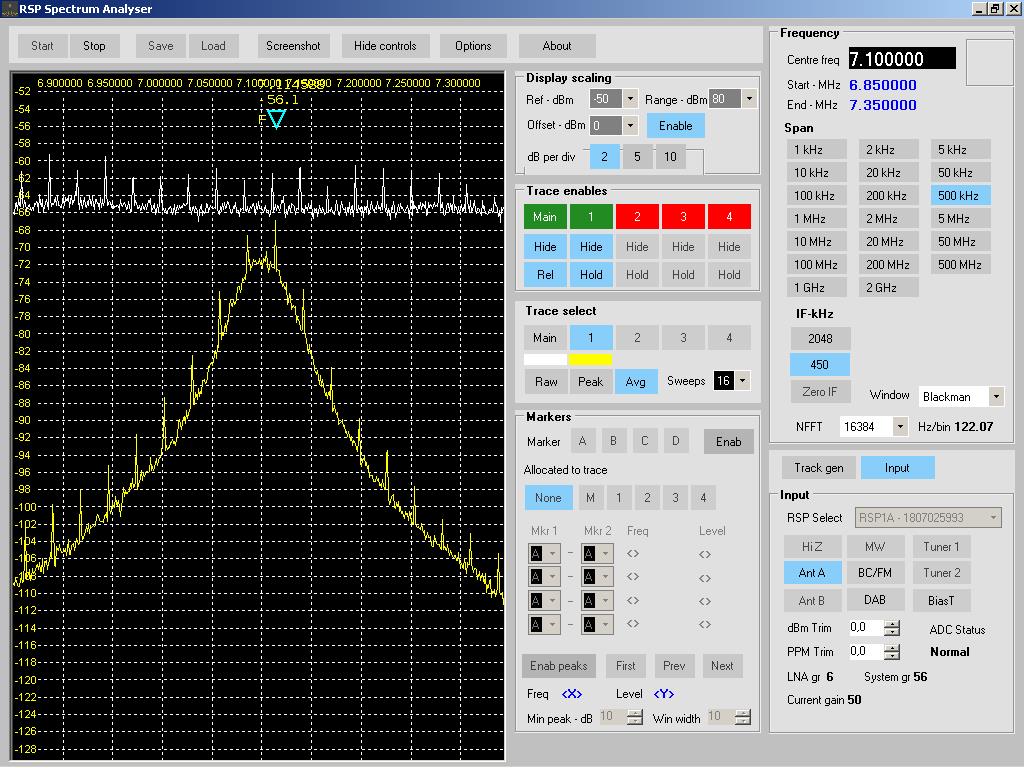Set span to 1 kHz
1024x768 pixels.
[x=816, y=150]
